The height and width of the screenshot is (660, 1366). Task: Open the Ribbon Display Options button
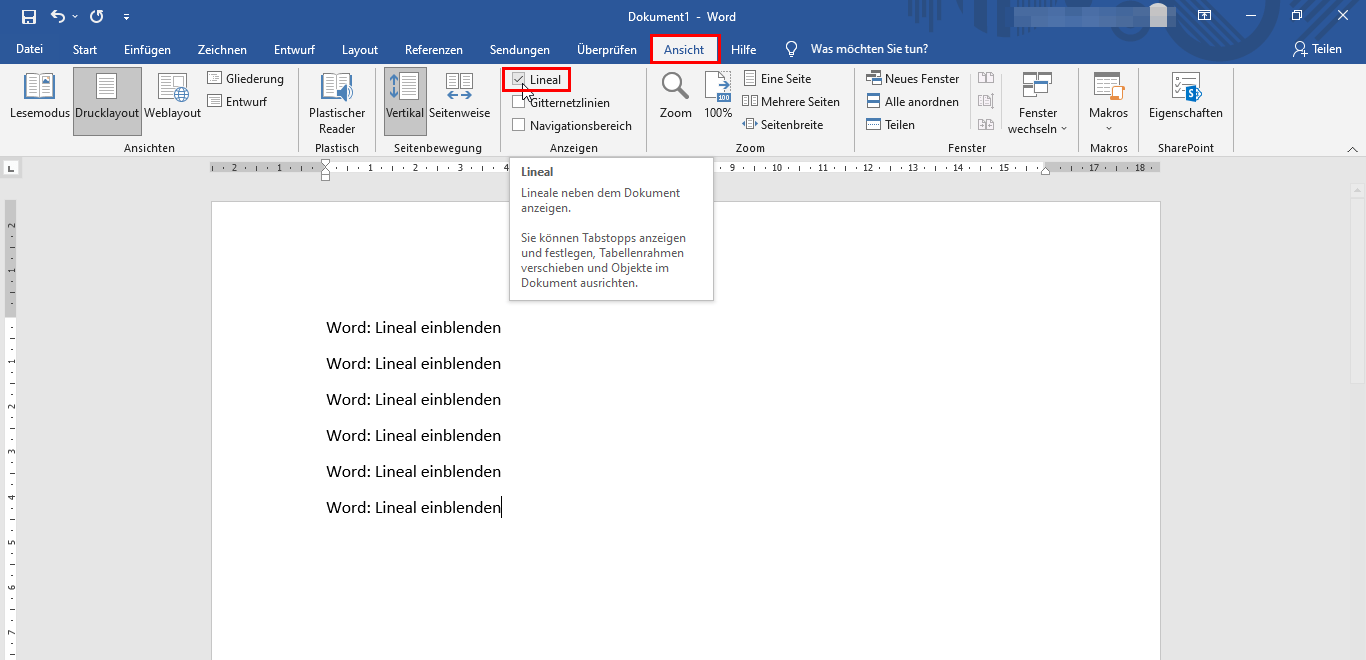1204,16
